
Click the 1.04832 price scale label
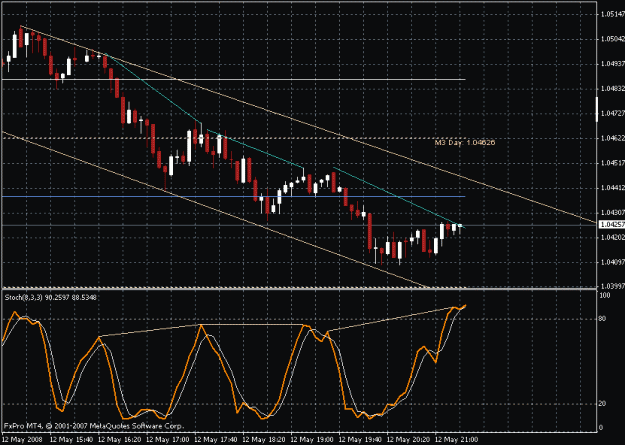tap(613, 89)
